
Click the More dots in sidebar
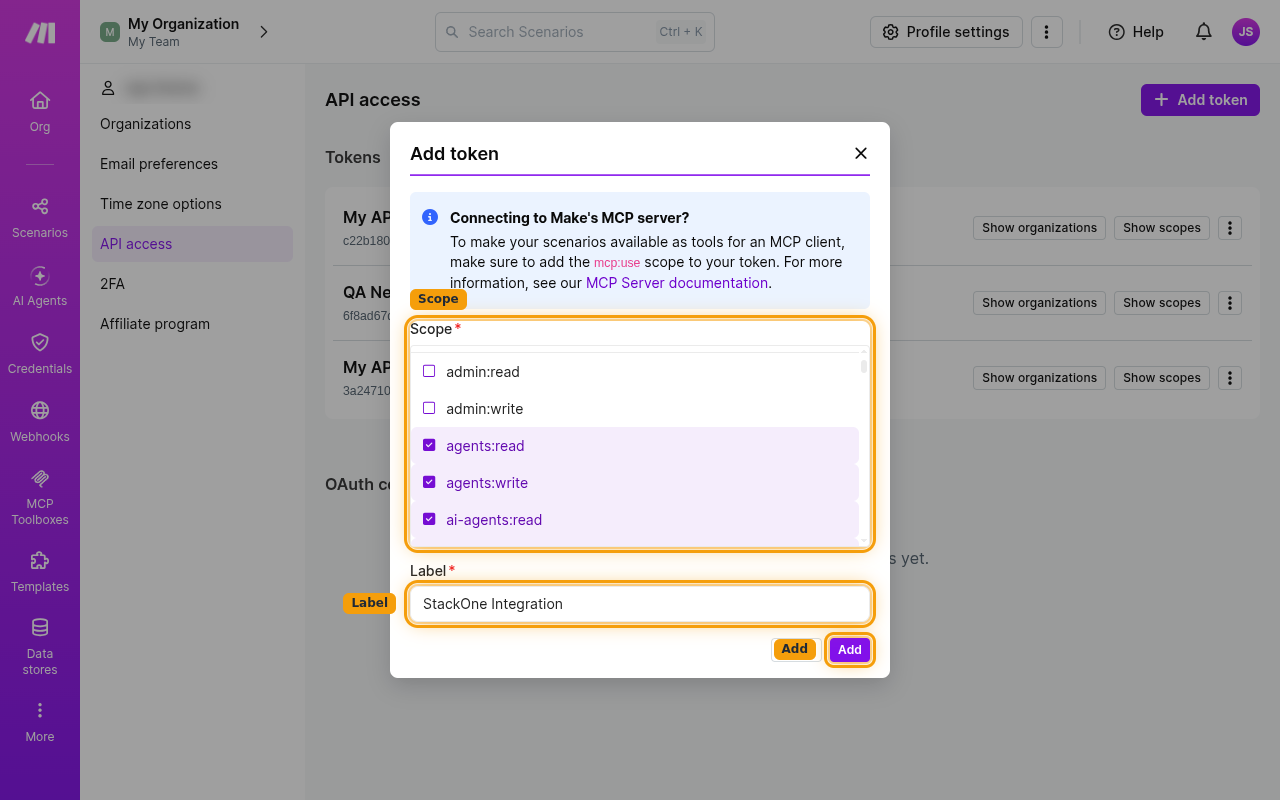pyautogui.click(x=40, y=710)
